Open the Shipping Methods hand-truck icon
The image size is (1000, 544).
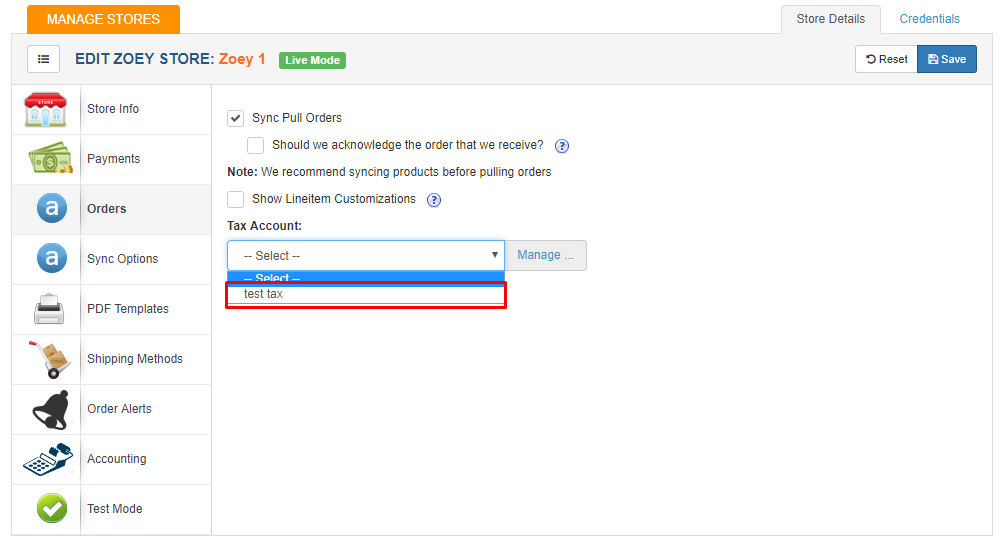[50, 359]
